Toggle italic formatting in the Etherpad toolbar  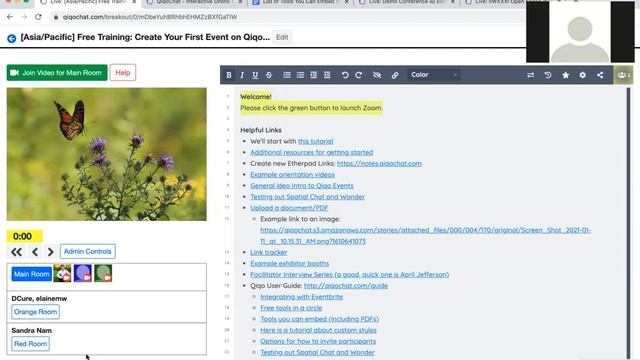tap(242, 75)
